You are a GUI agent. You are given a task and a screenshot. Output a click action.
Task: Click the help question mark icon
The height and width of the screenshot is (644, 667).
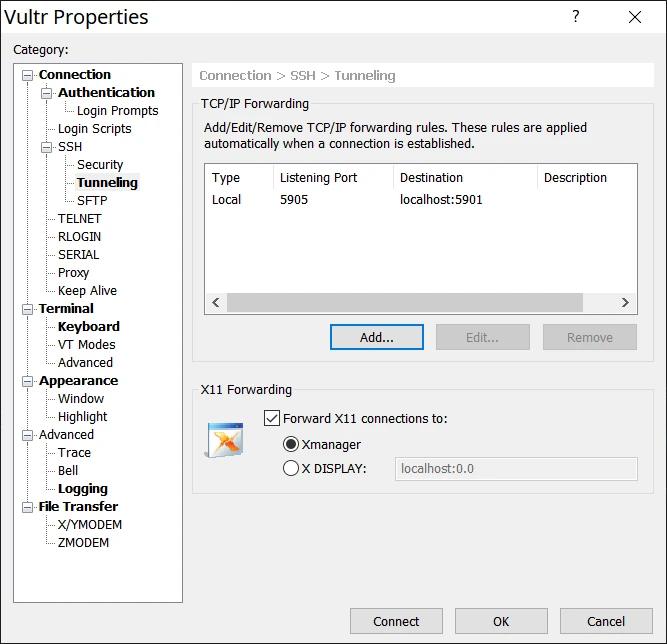(x=576, y=17)
